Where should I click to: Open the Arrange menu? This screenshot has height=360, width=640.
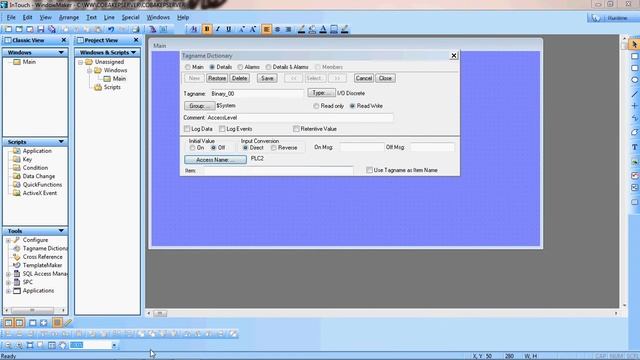pyautogui.click(x=69, y=18)
